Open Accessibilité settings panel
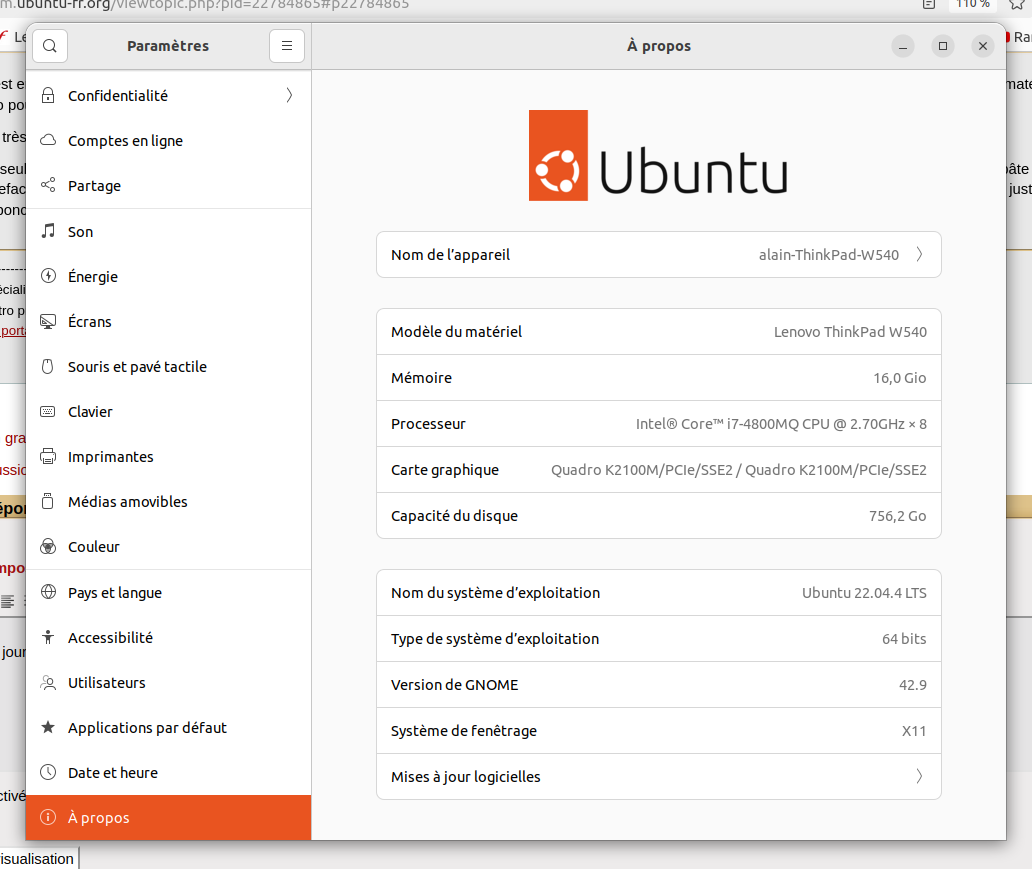 click(168, 637)
